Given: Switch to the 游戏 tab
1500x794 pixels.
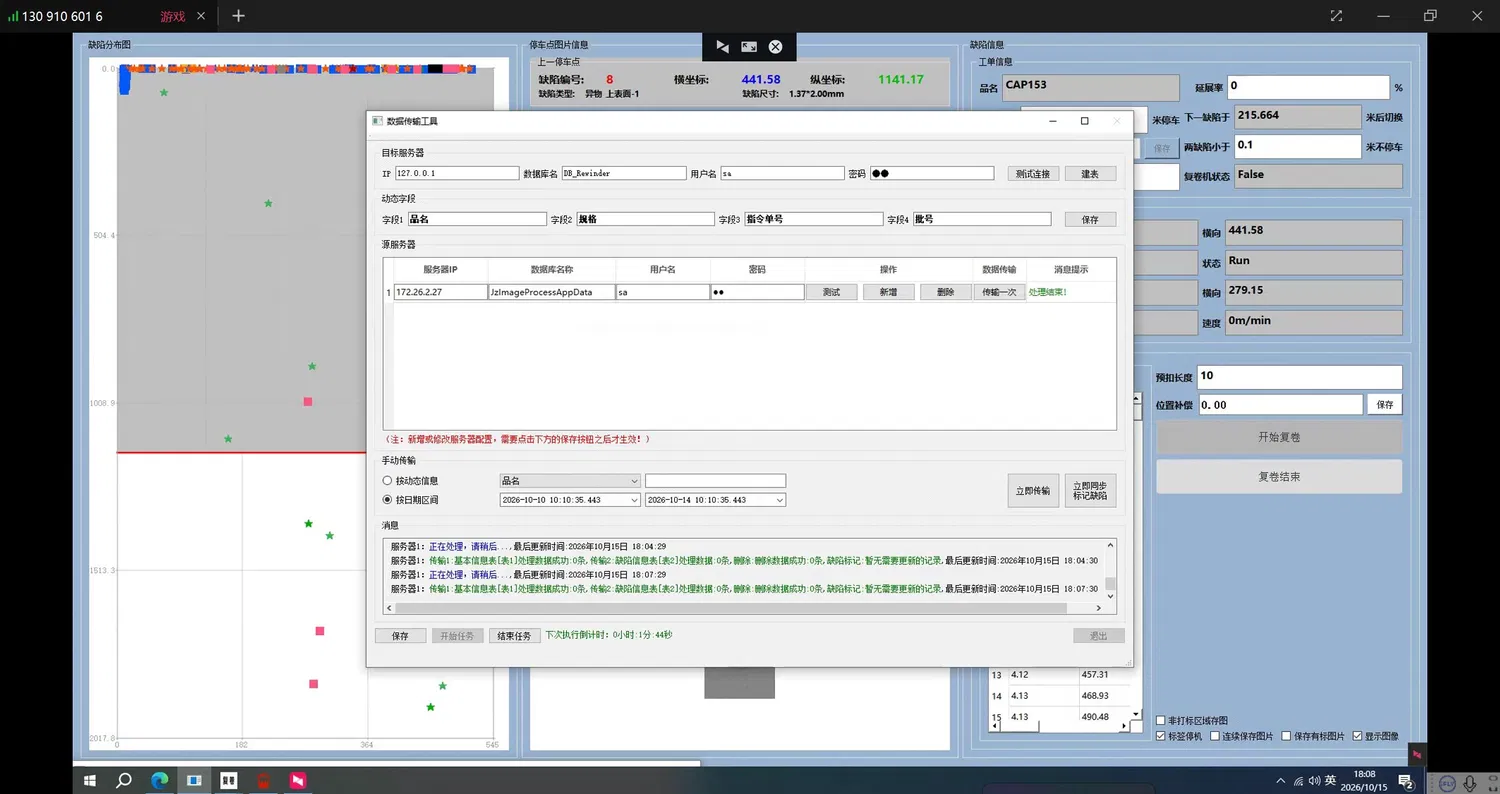Looking at the screenshot, I should (172, 16).
